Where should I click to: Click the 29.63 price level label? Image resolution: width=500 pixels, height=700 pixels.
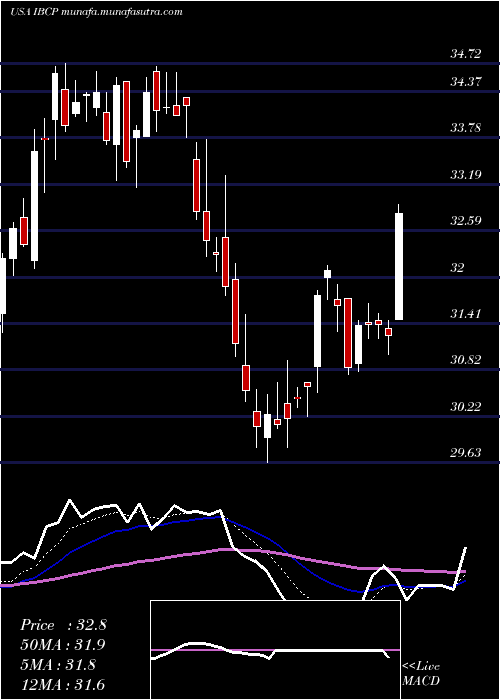[466, 453]
